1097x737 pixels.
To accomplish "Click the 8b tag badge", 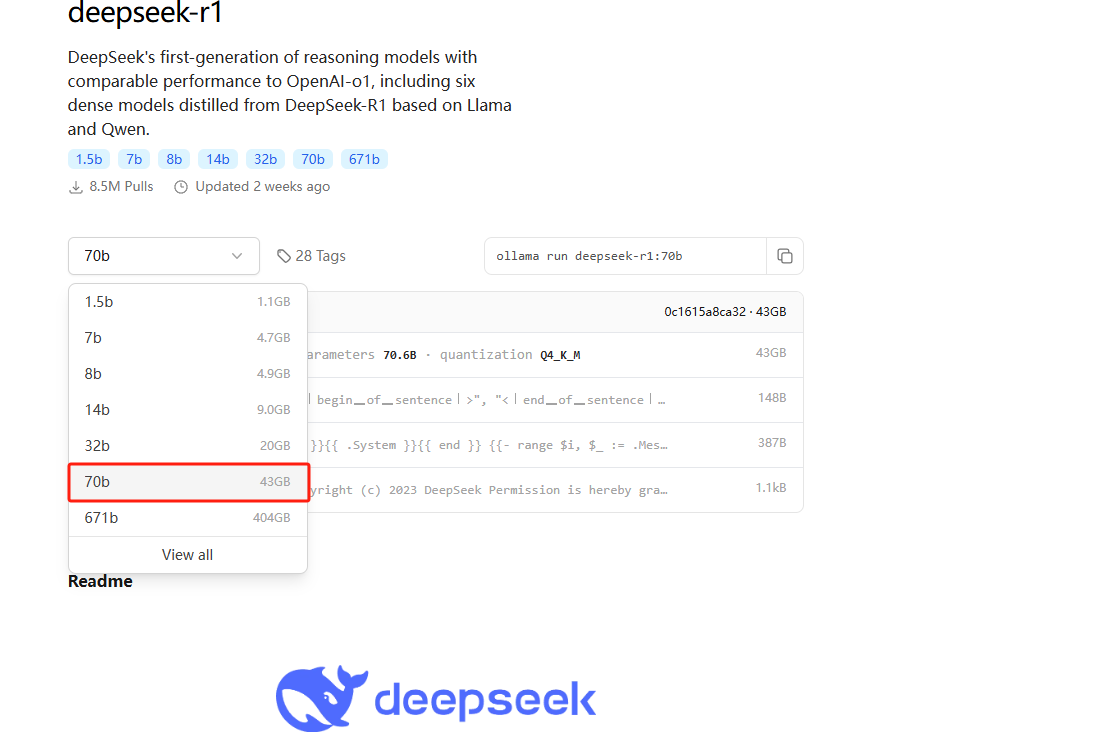I will tap(173, 158).
